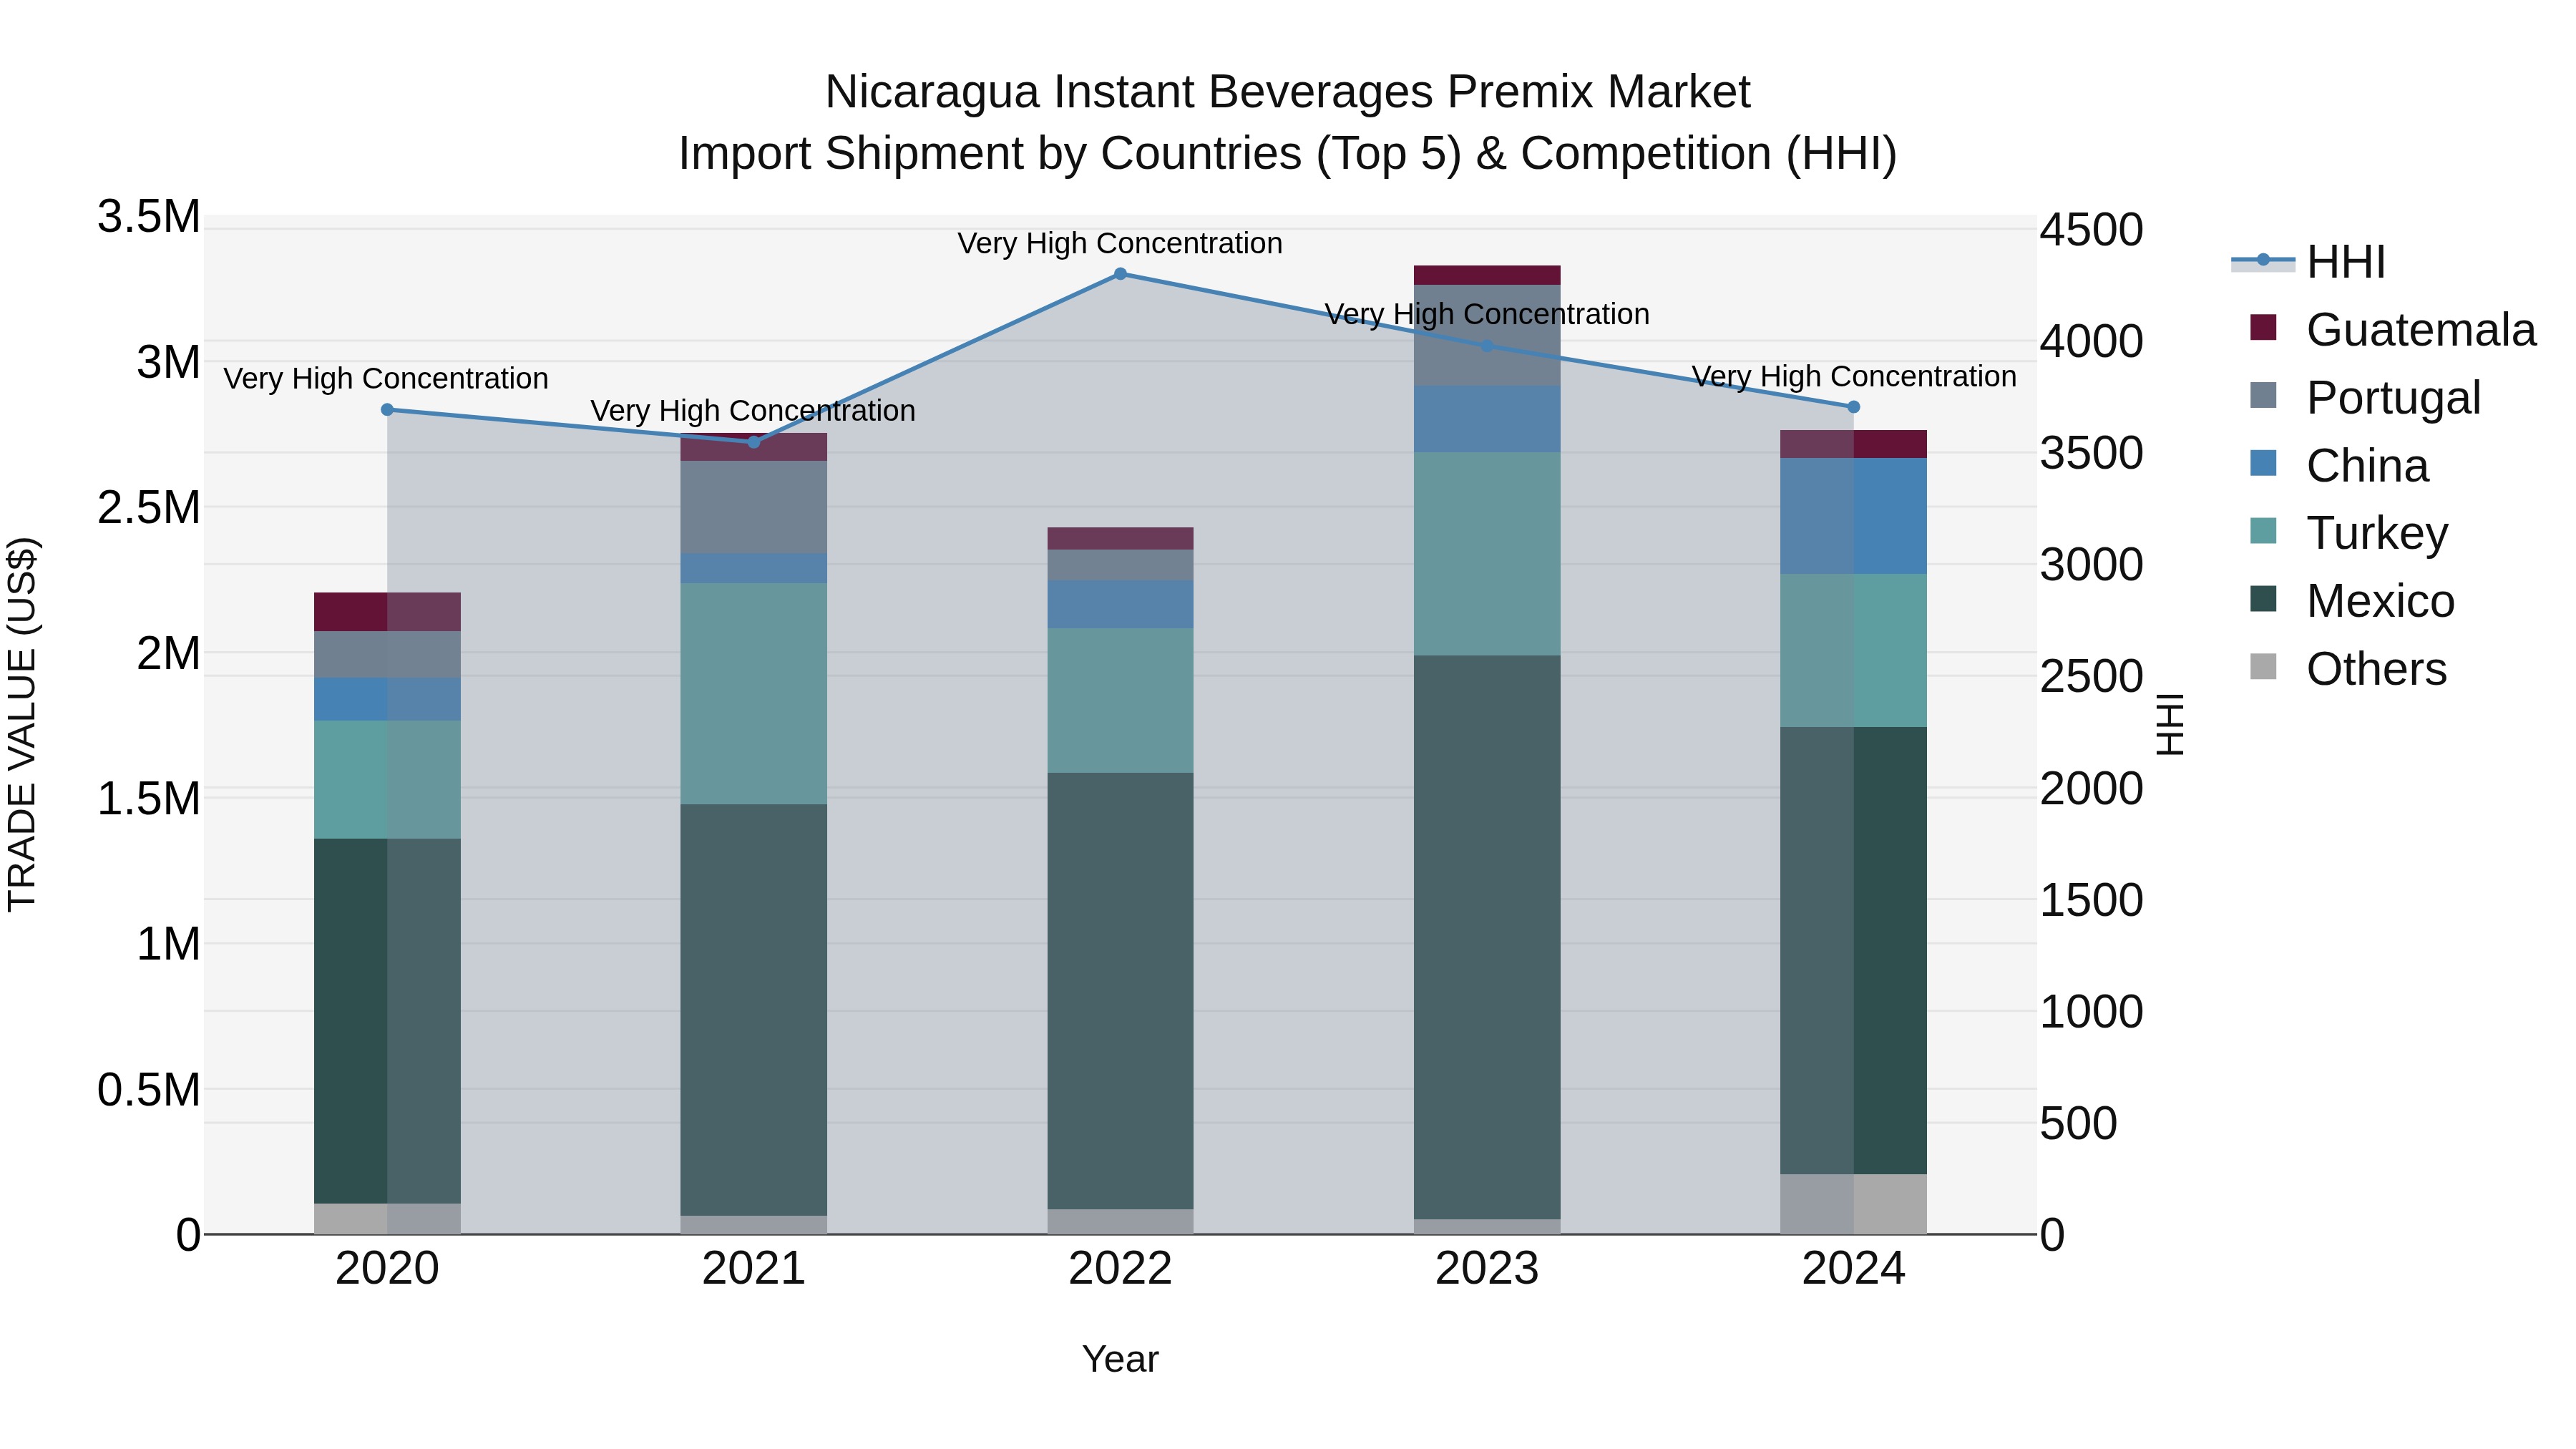This screenshot has width=2576, height=1449.
Task: Click the Turkey segment of the 2021 bar
Action: 754,694
